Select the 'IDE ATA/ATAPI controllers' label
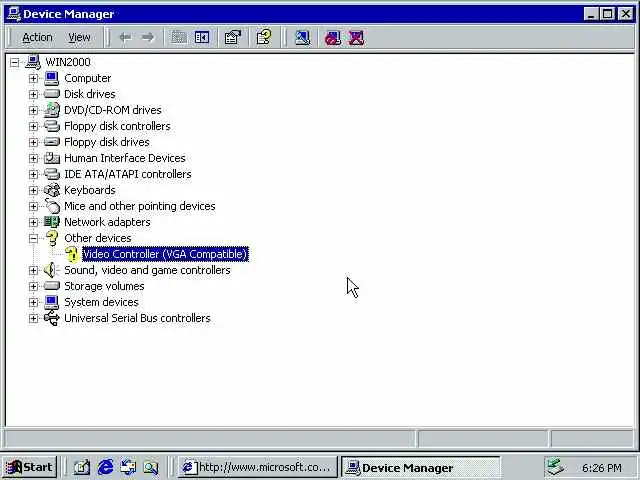640x480 pixels. 128,174
